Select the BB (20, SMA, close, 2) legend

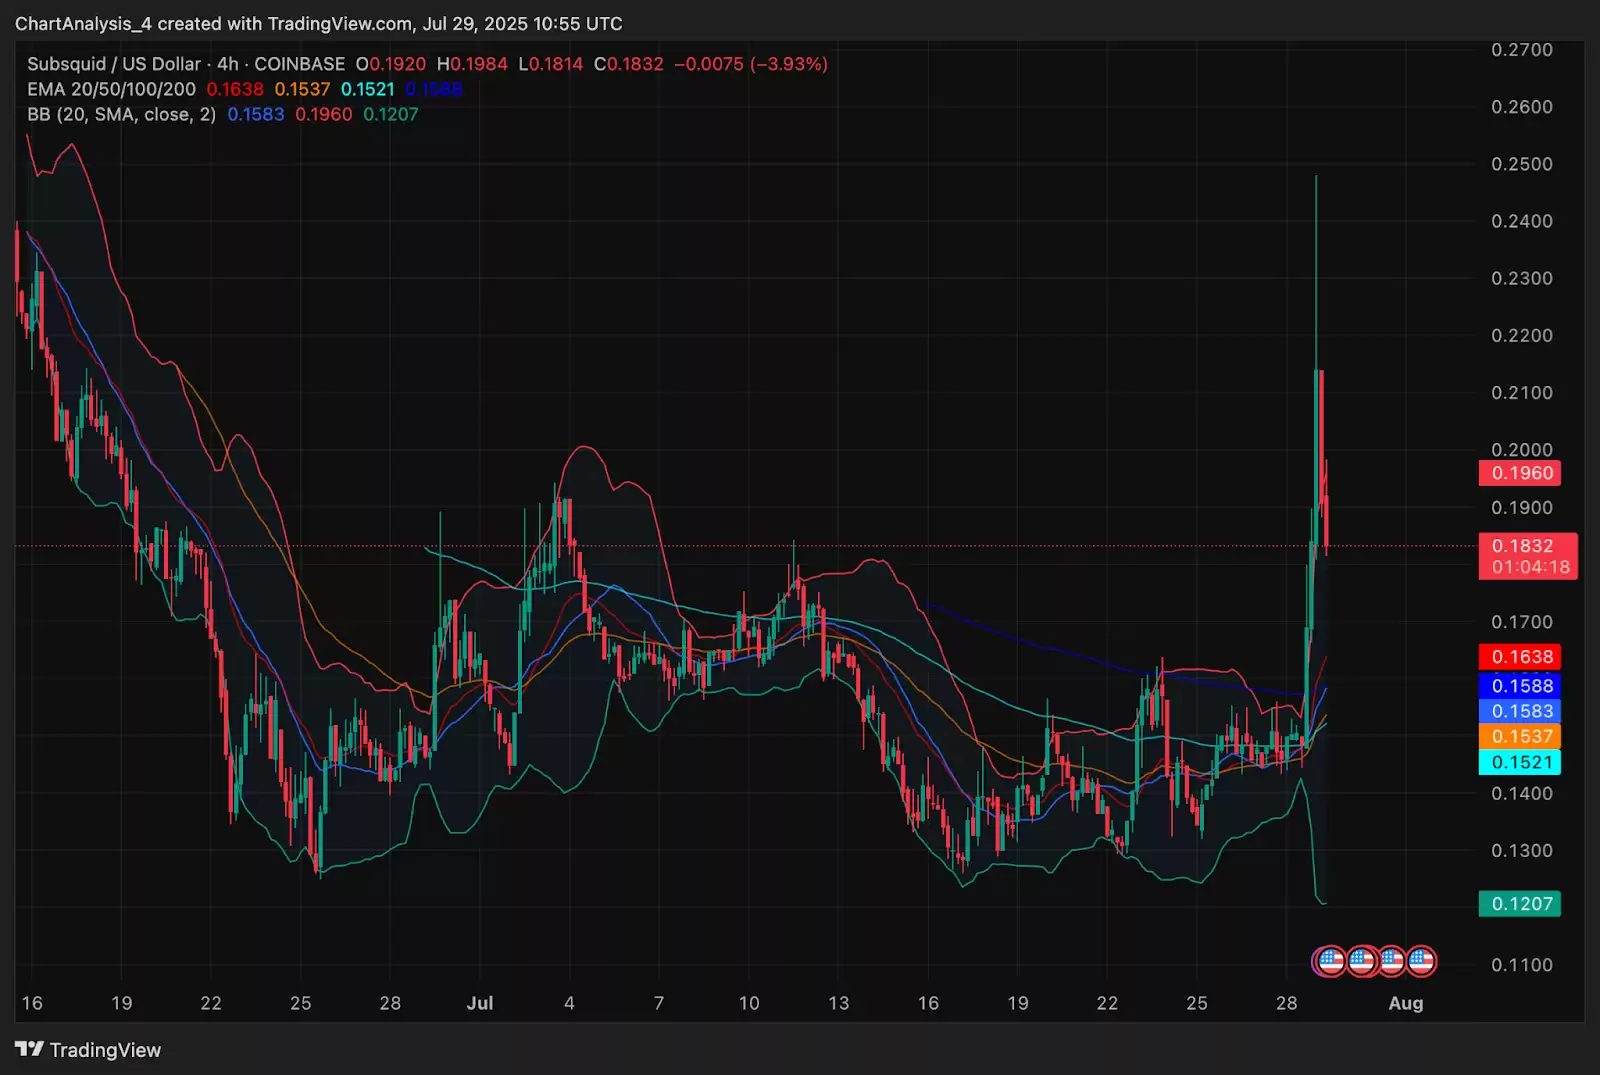click(x=121, y=114)
